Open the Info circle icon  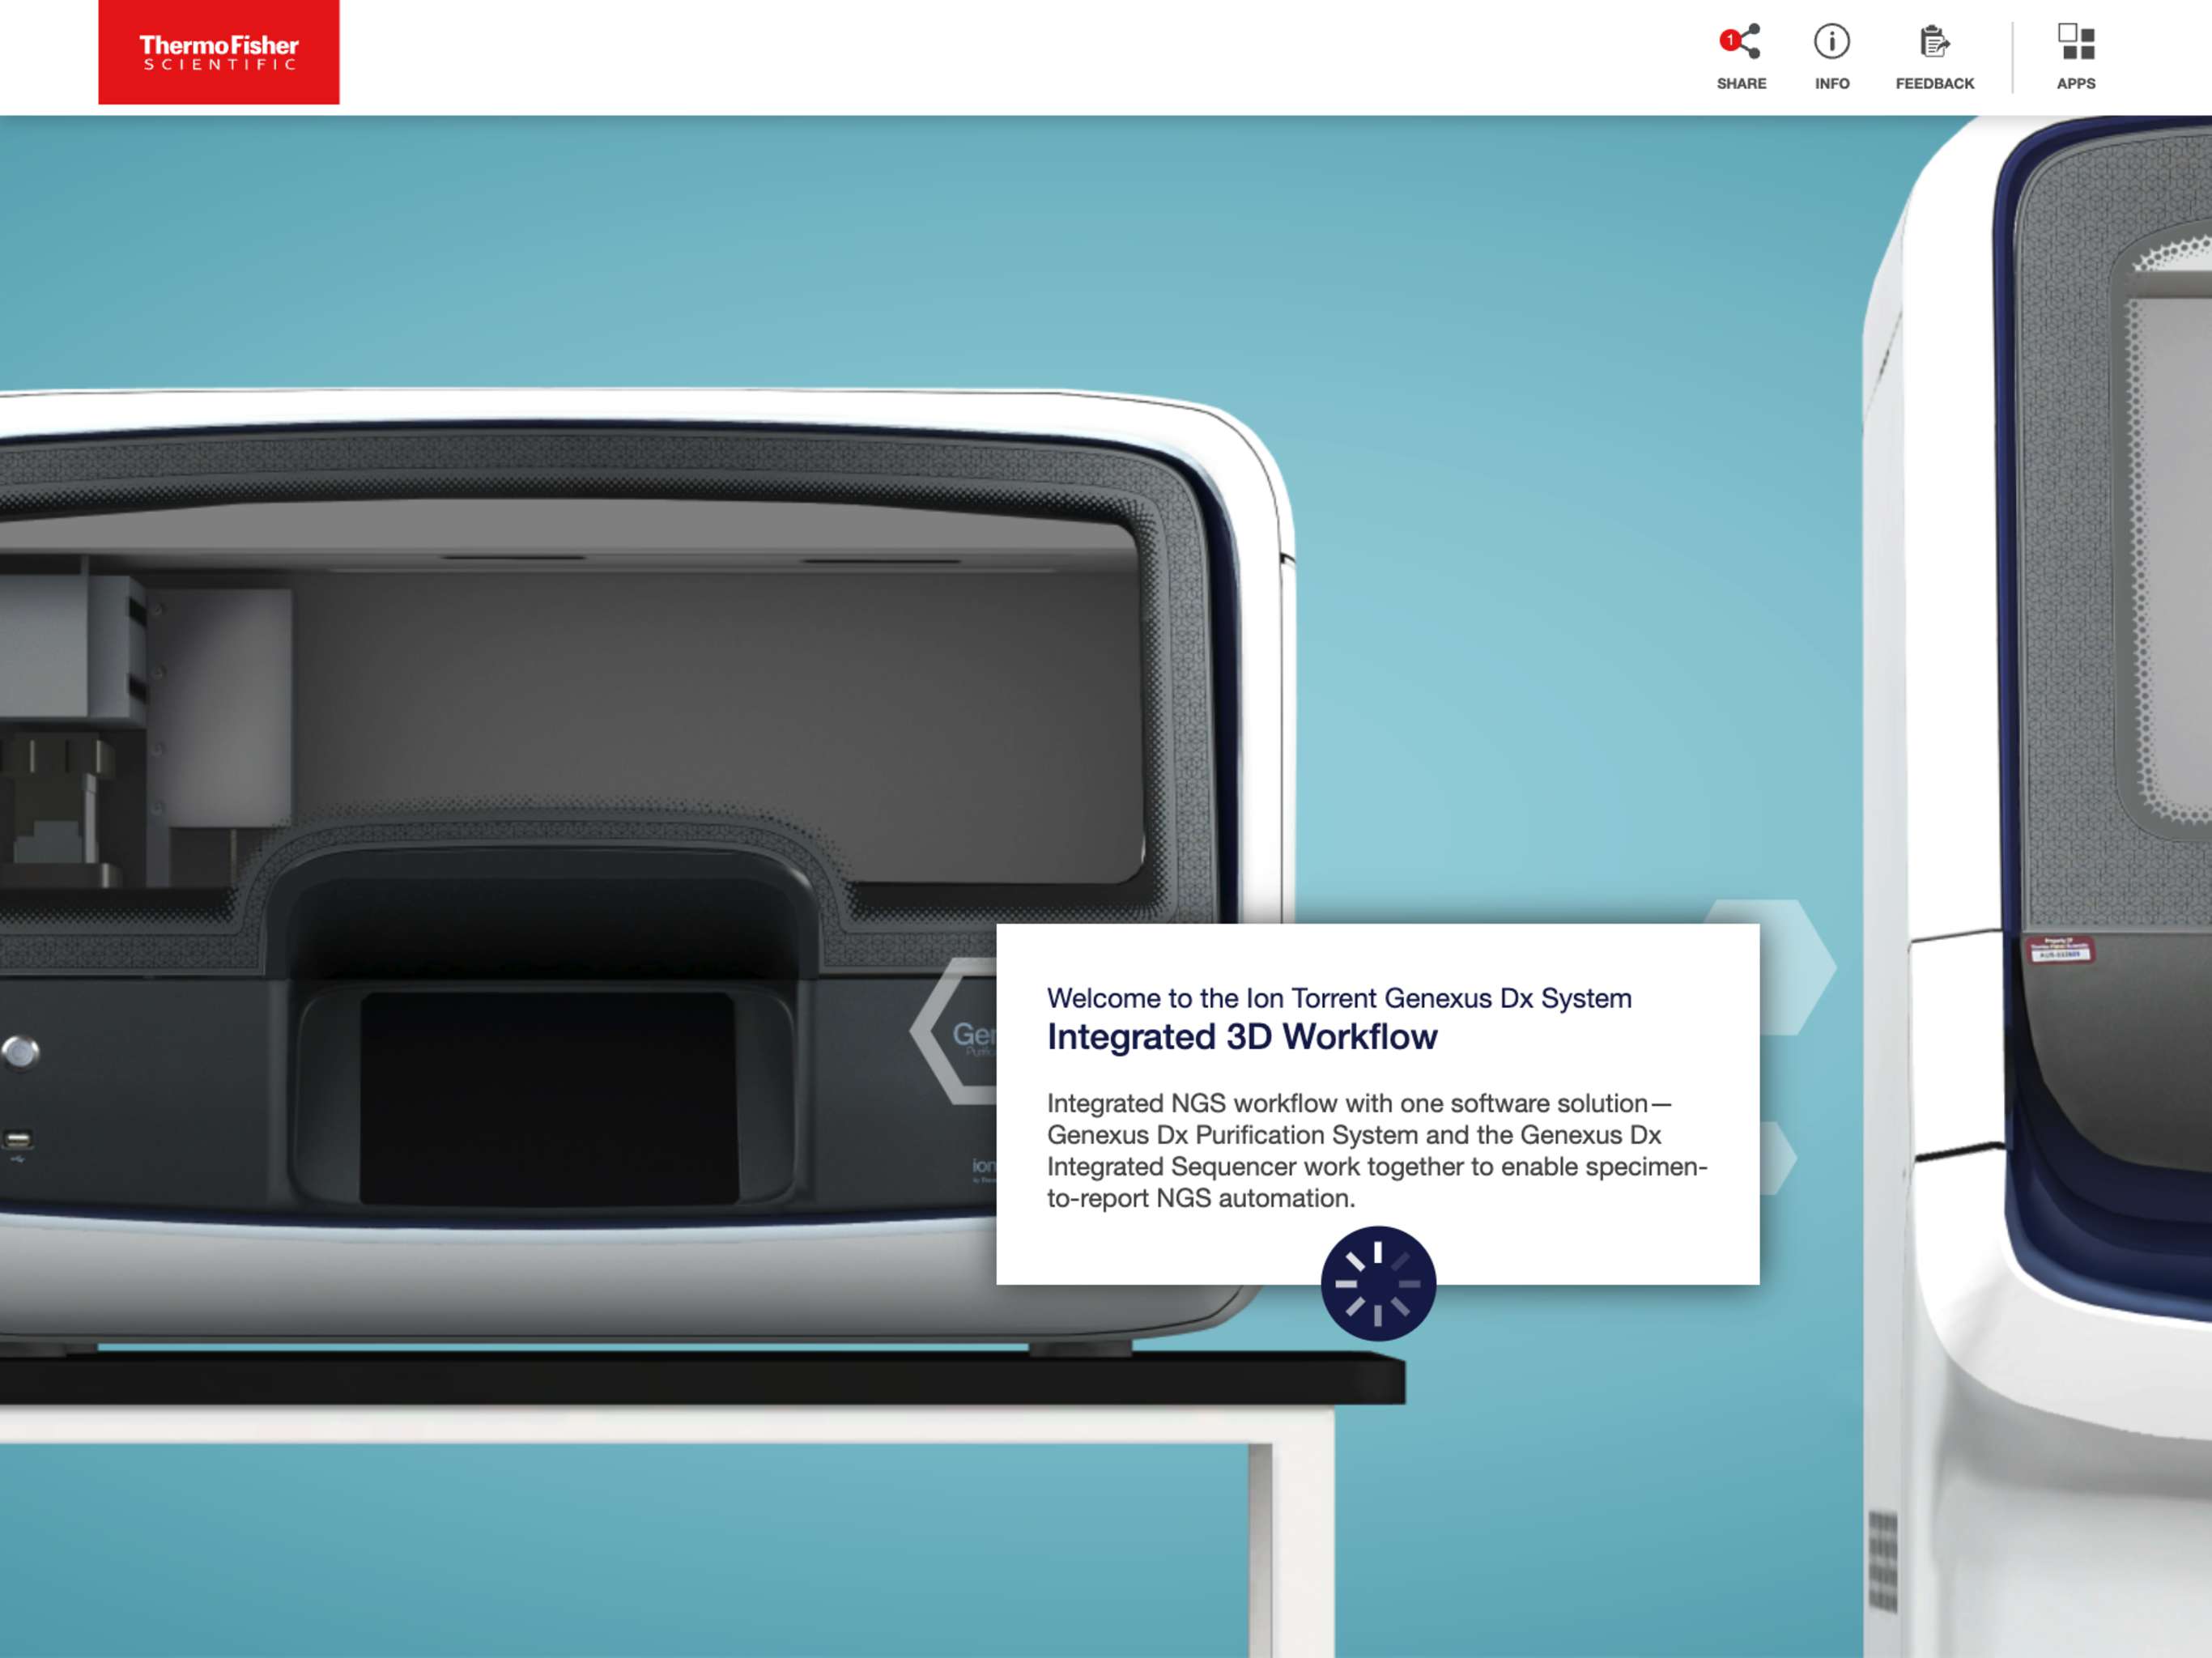pyautogui.click(x=1831, y=42)
